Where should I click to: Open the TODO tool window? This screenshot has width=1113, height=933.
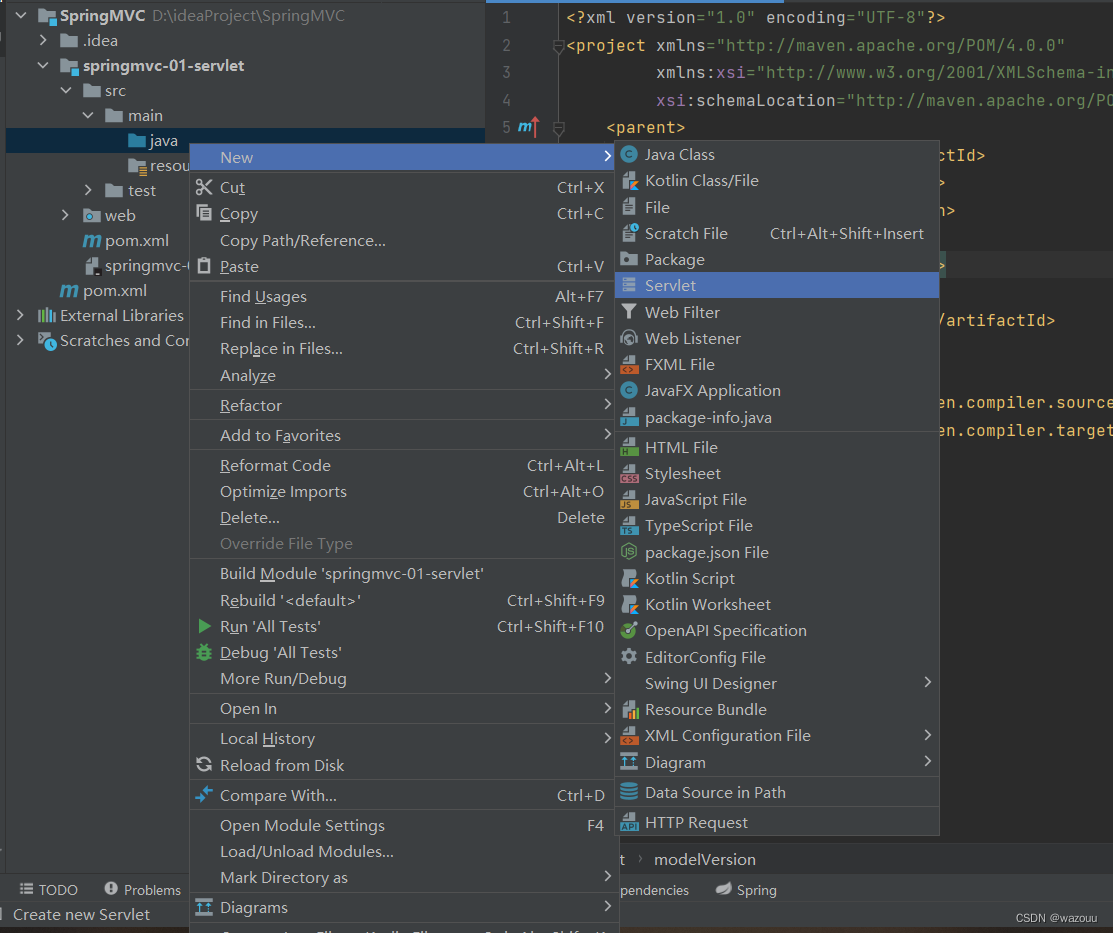point(49,890)
